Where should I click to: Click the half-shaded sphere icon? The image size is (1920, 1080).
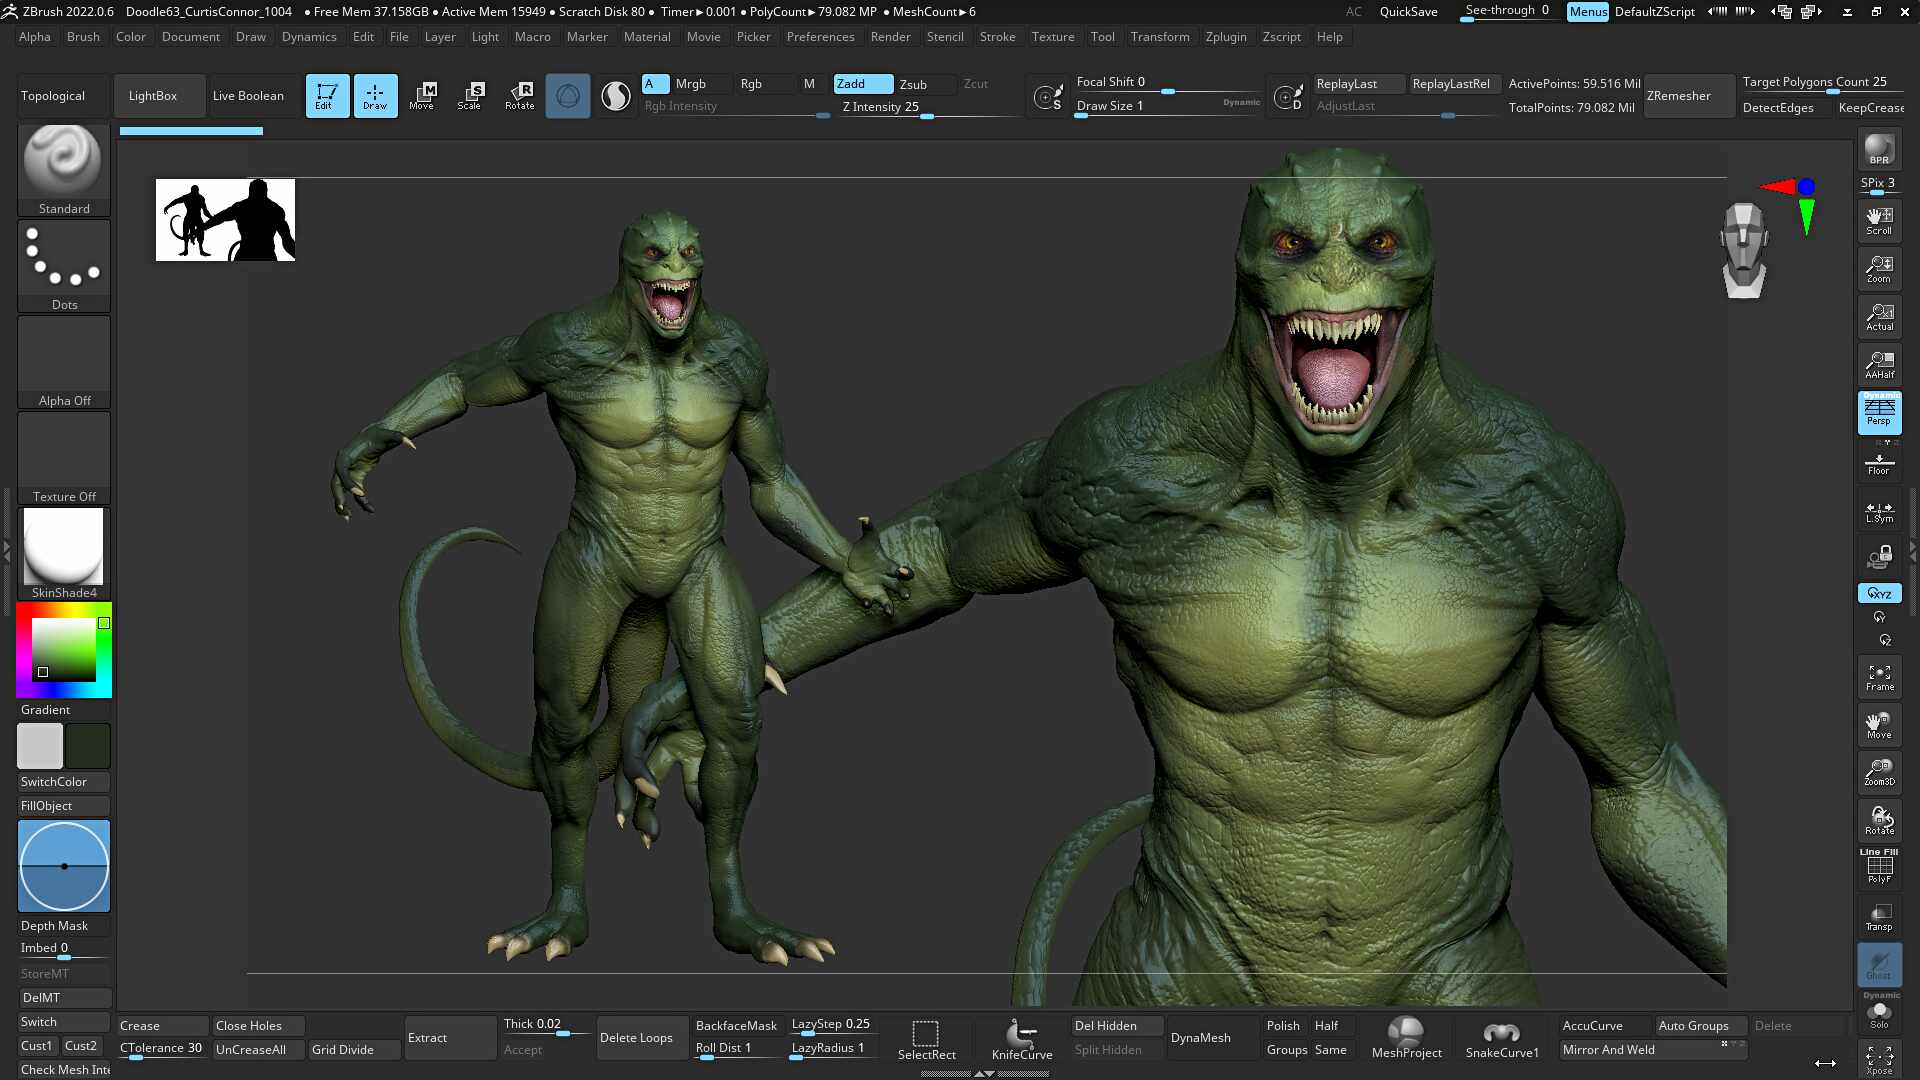coord(616,96)
